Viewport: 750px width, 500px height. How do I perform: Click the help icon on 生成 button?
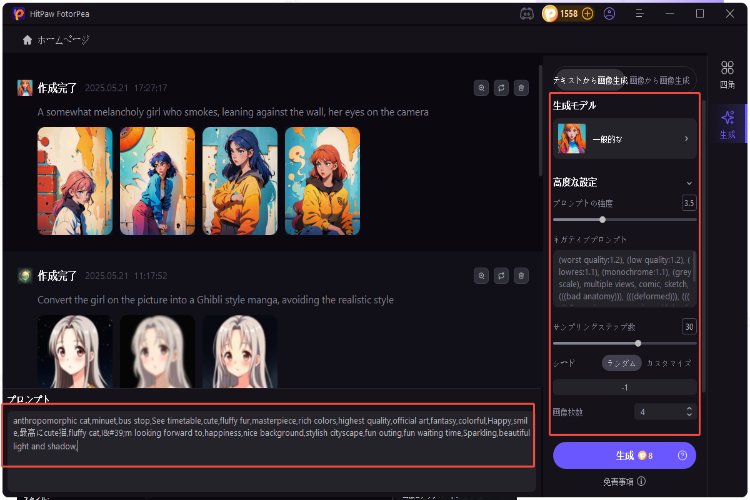pos(682,456)
